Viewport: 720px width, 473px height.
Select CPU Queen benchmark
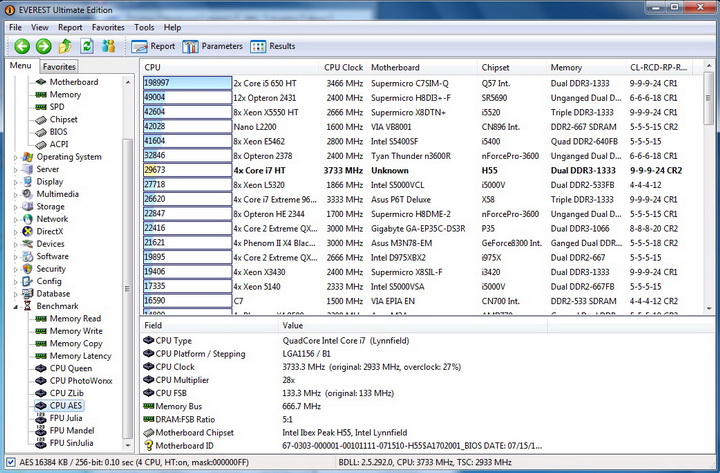click(x=71, y=368)
